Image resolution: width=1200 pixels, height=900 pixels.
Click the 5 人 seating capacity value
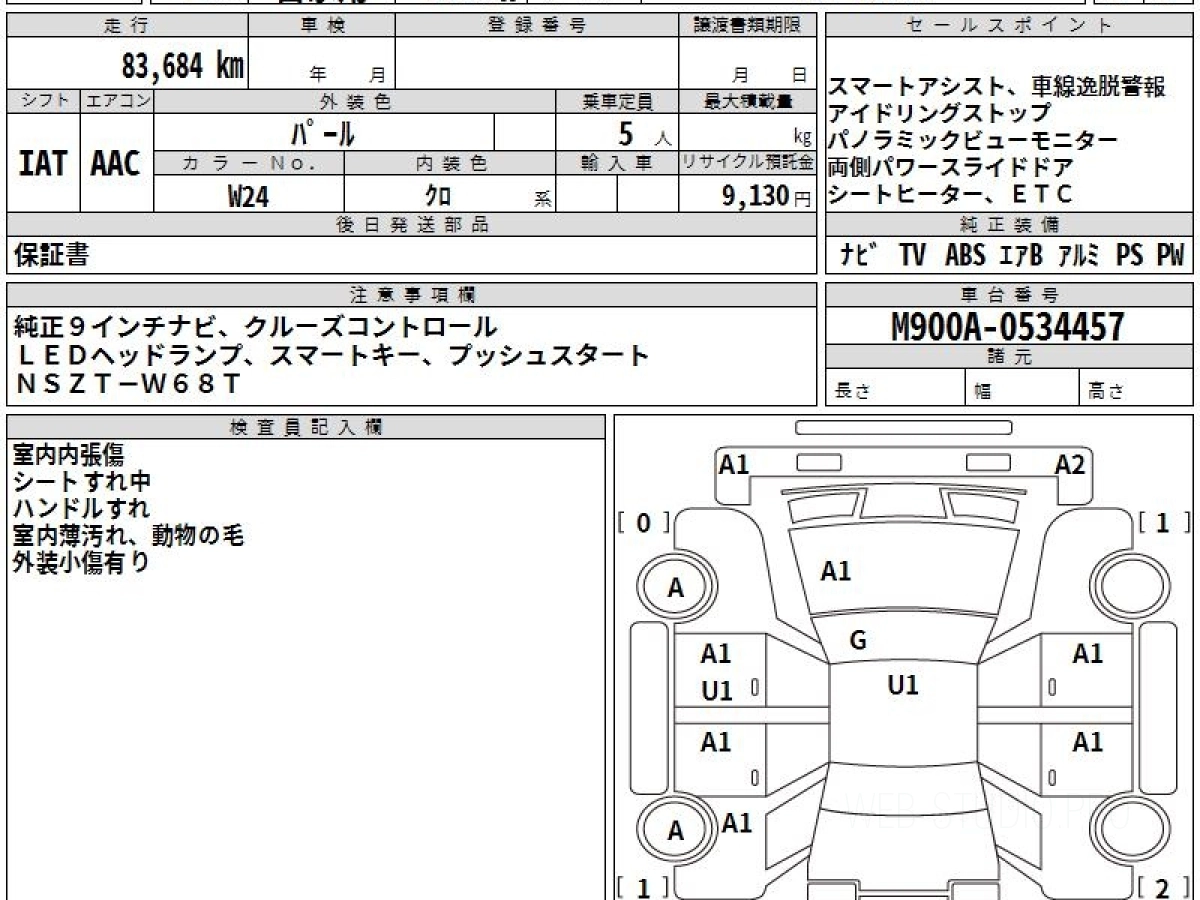(644, 133)
